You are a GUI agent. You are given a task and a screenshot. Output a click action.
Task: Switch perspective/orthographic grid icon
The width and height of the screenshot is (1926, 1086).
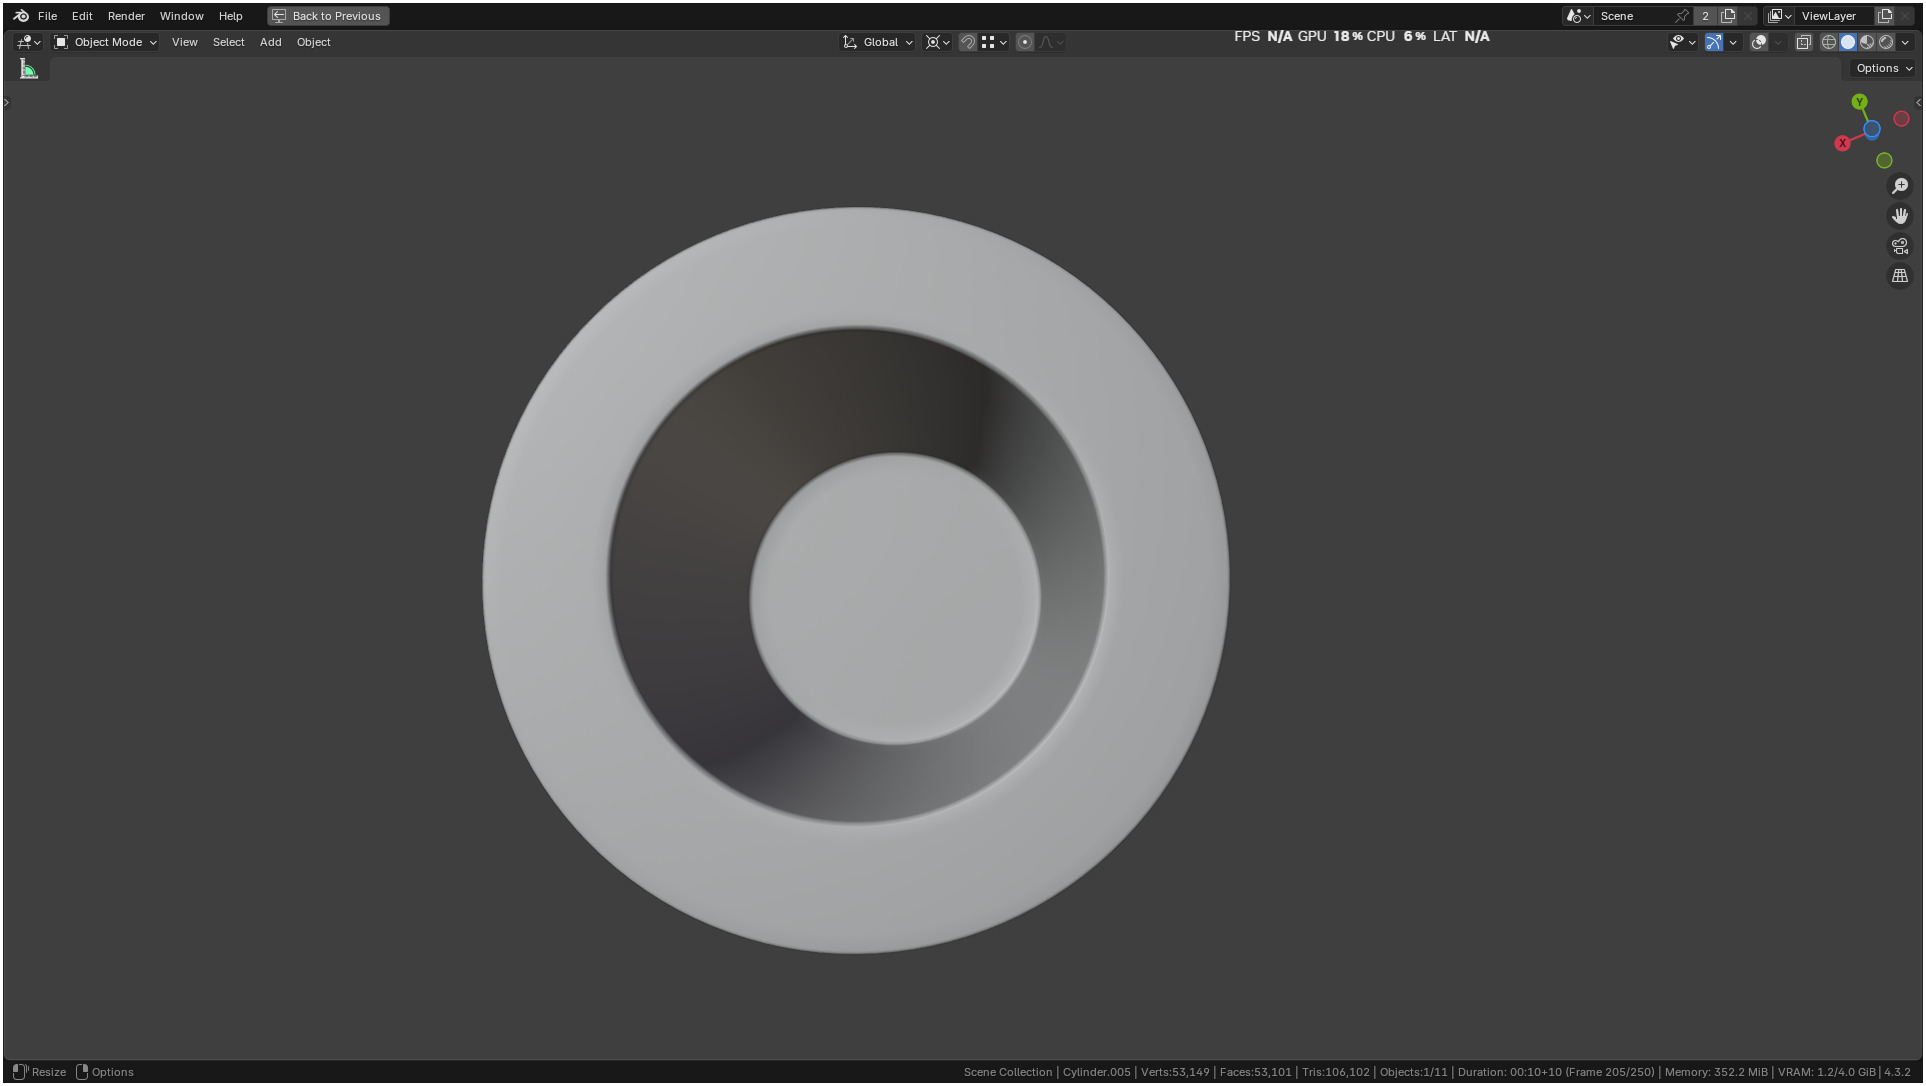pyautogui.click(x=1899, y=276)
